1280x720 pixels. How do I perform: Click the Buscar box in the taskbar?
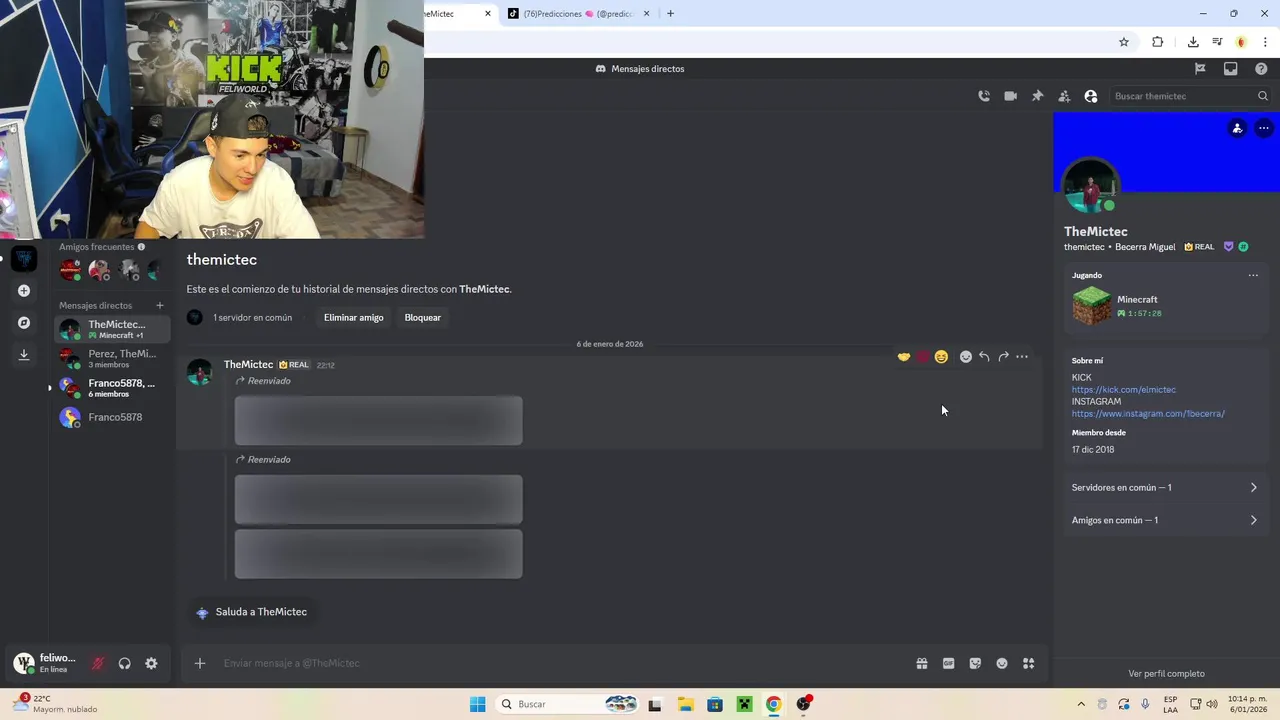[568, 704]
